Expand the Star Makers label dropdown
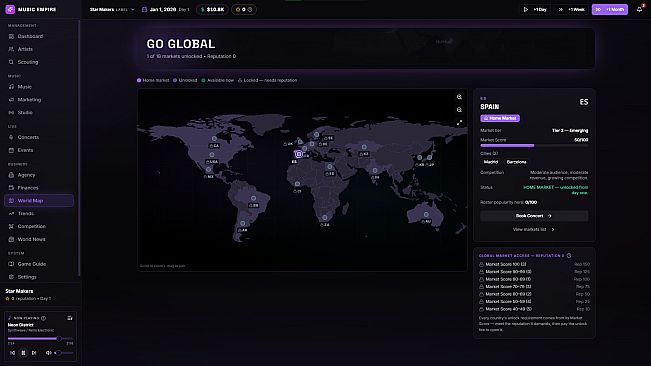 (x=112, y=9)
